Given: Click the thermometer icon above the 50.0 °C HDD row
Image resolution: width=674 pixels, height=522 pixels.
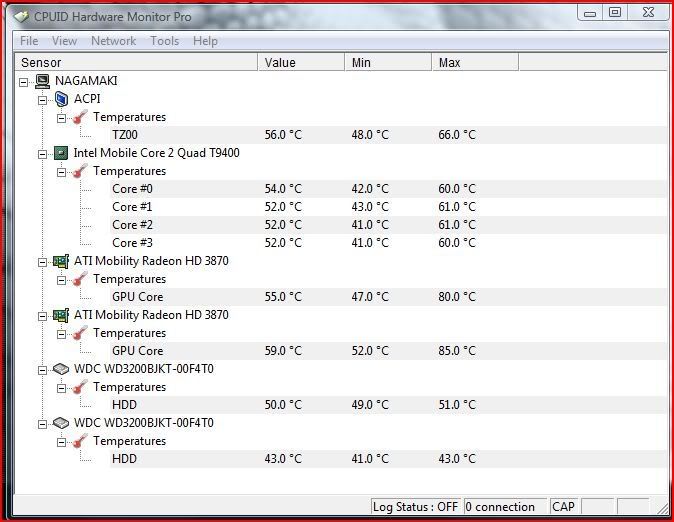Looking at the screenshot, I should click(x=80, y=387).
